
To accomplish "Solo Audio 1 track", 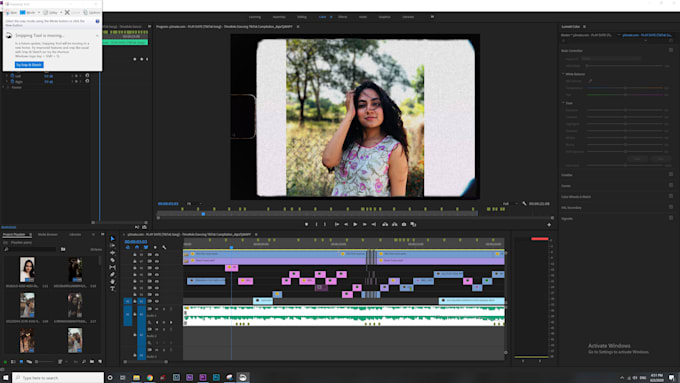I will 163,309.
